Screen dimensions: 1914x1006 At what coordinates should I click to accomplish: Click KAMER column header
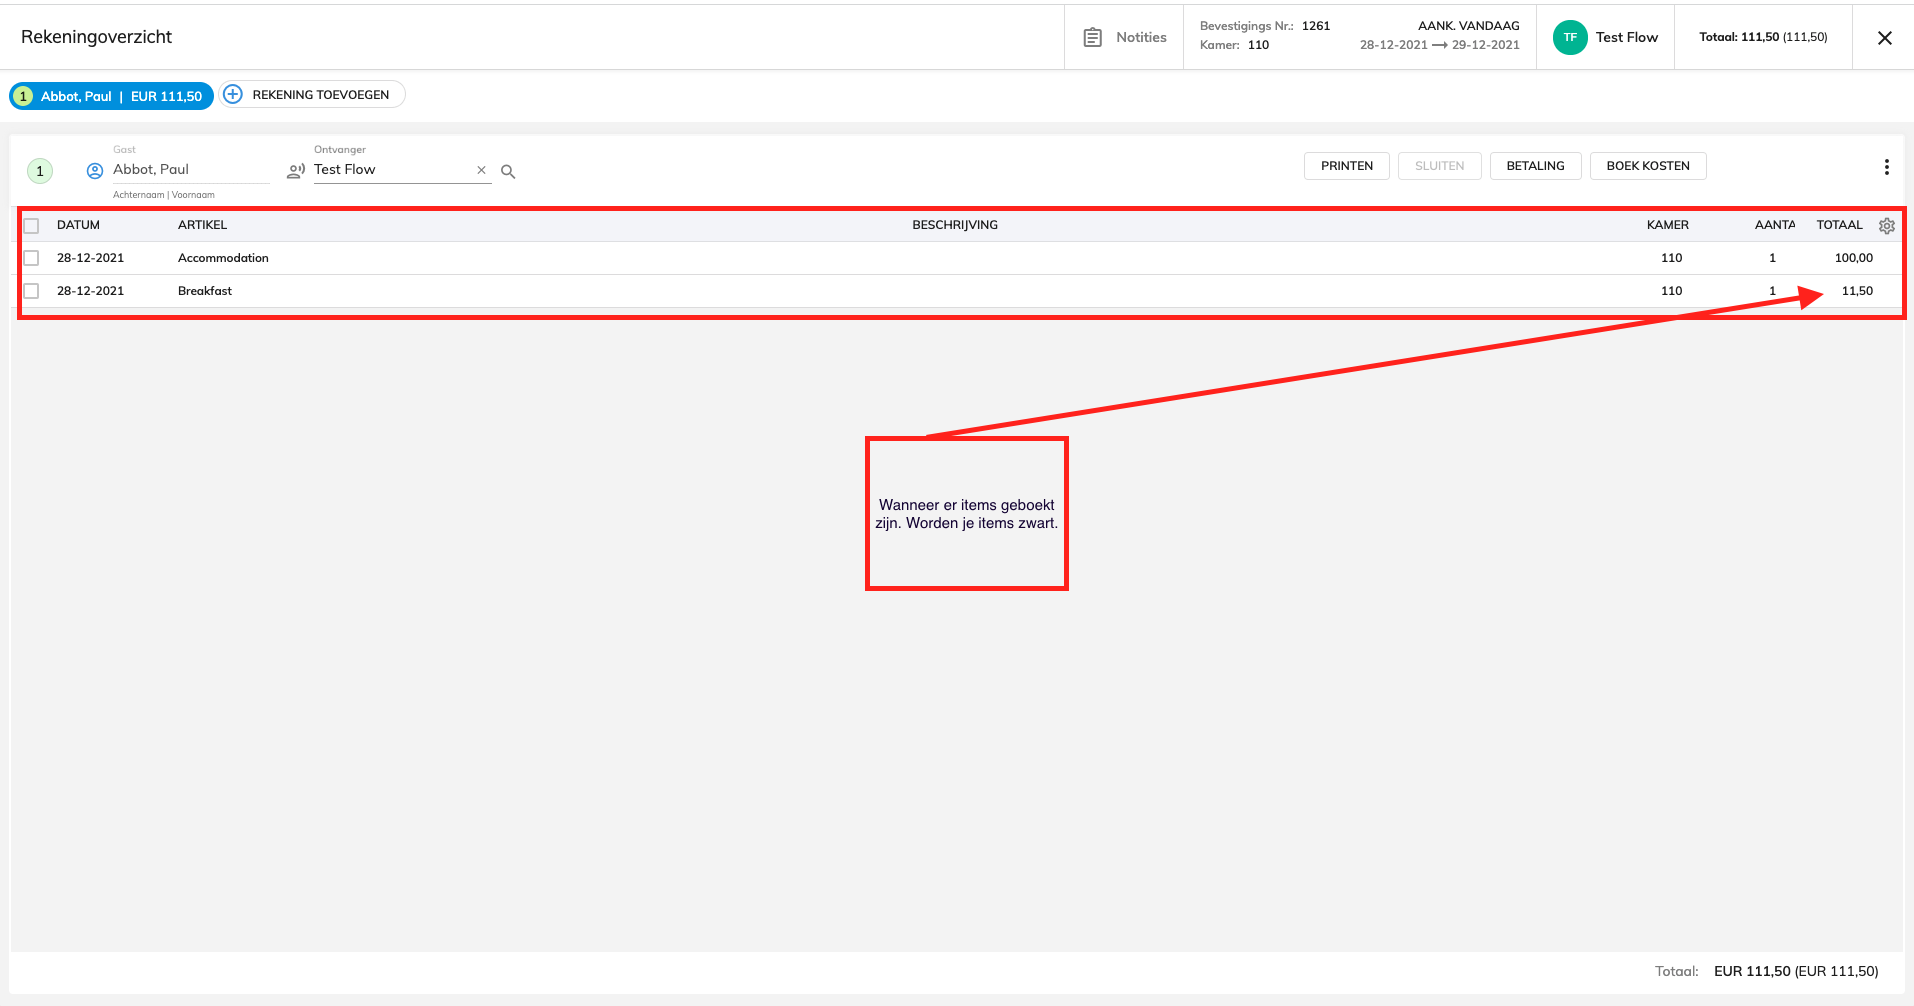(1667, 225)
